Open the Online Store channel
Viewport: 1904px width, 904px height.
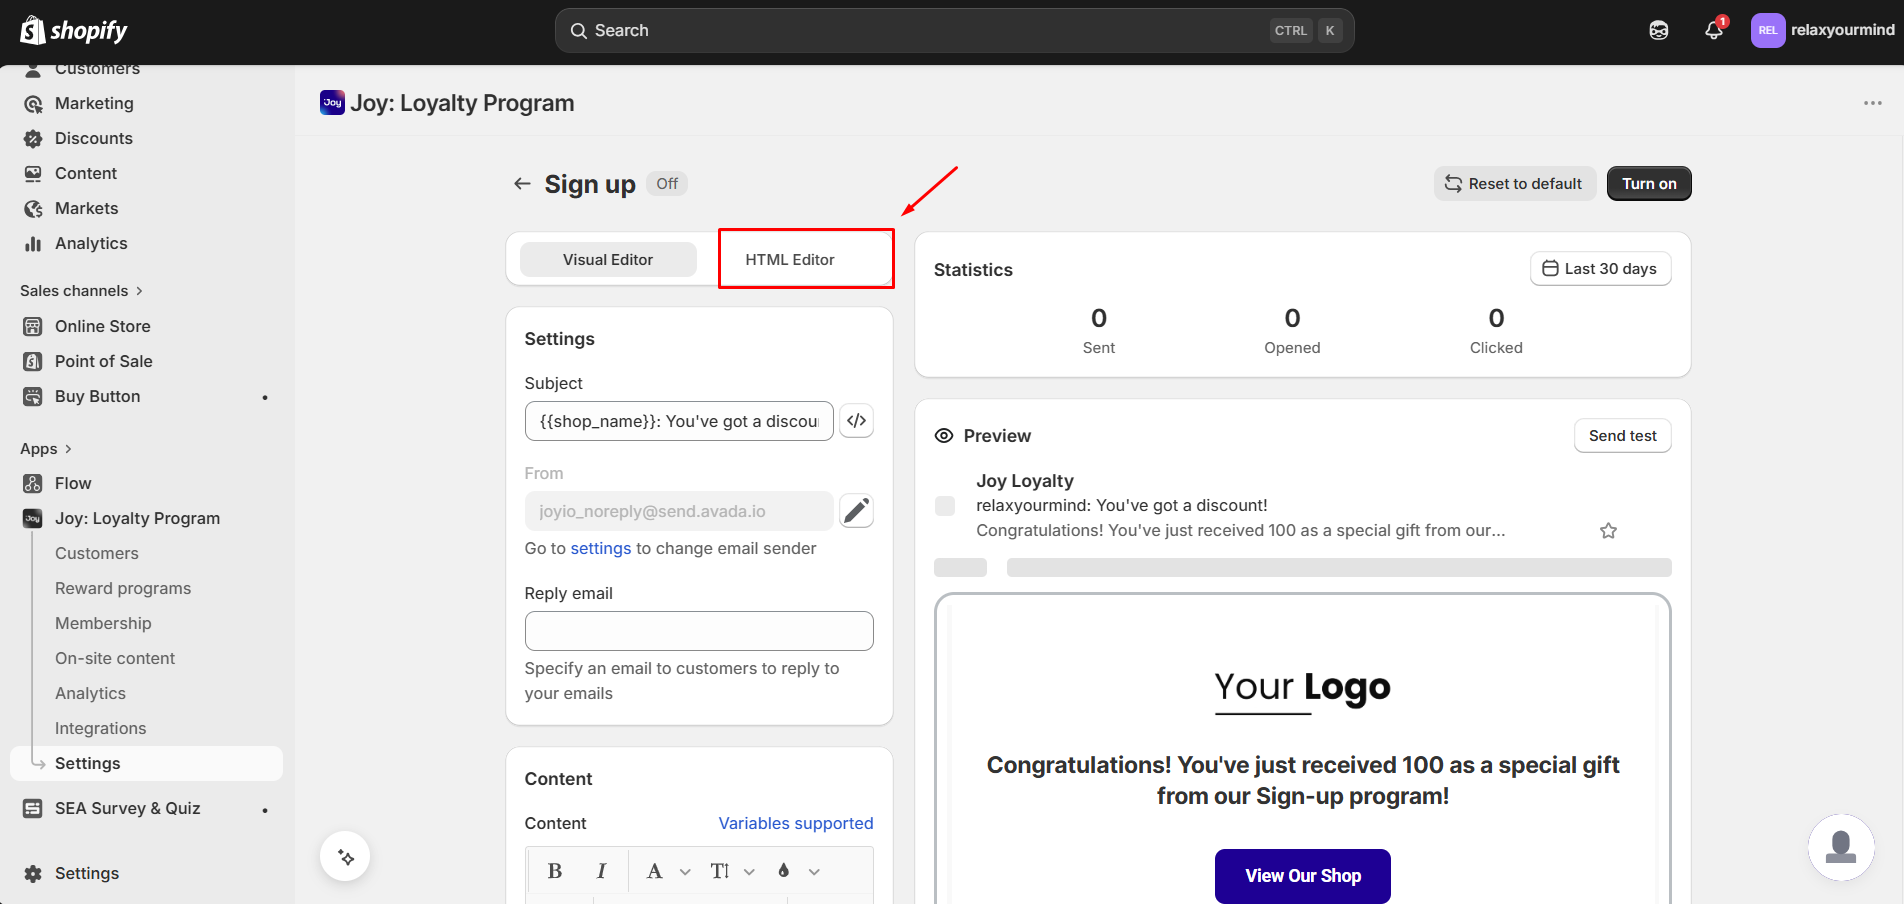click(103, 326)
